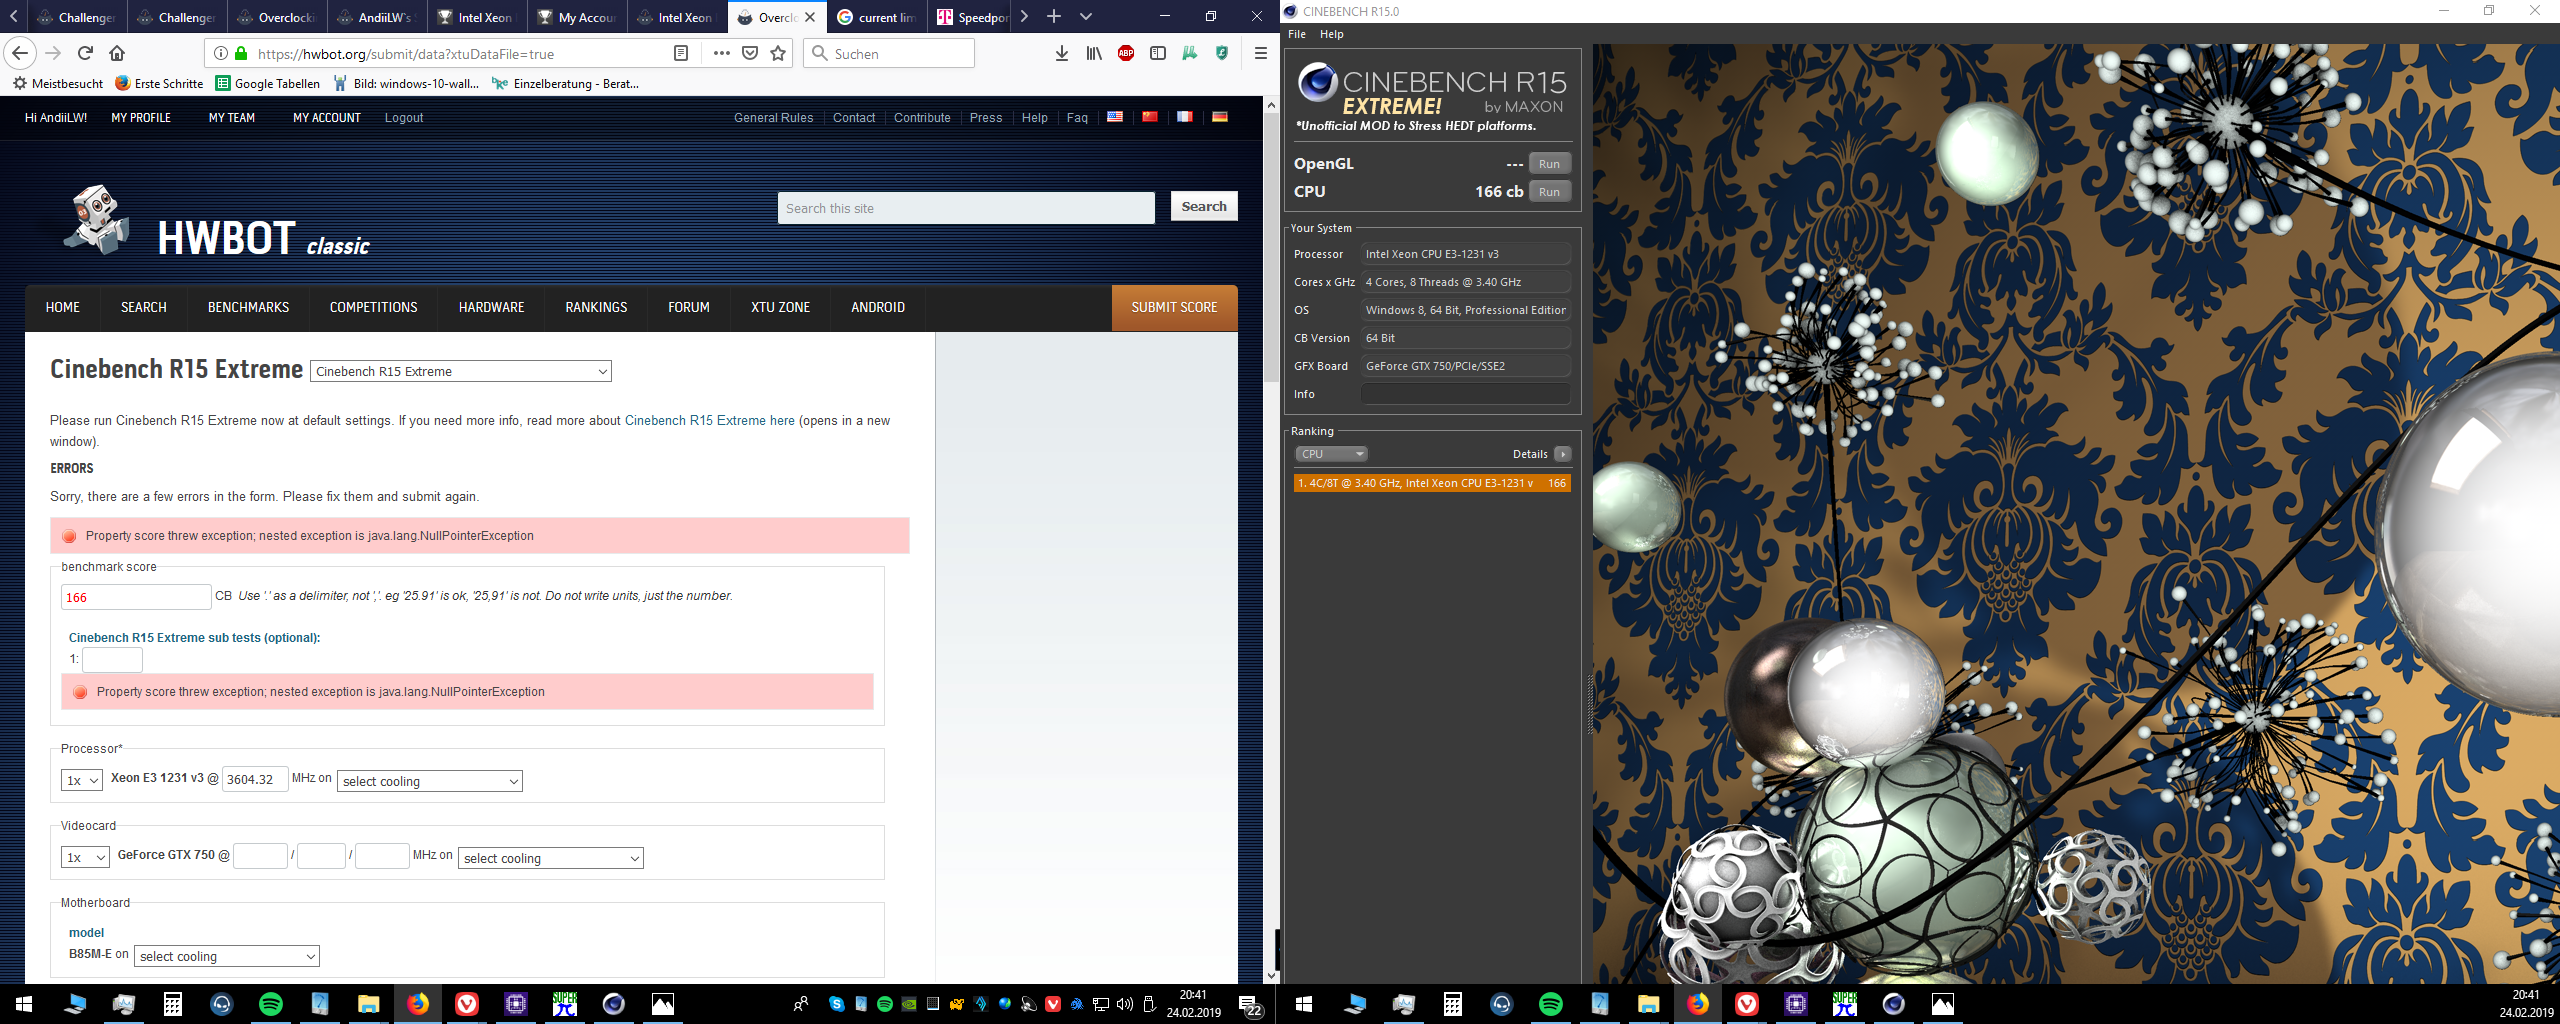Open page actions three-dot menu
This screenshot has height=1024, width=2560.
pos(721,54)
